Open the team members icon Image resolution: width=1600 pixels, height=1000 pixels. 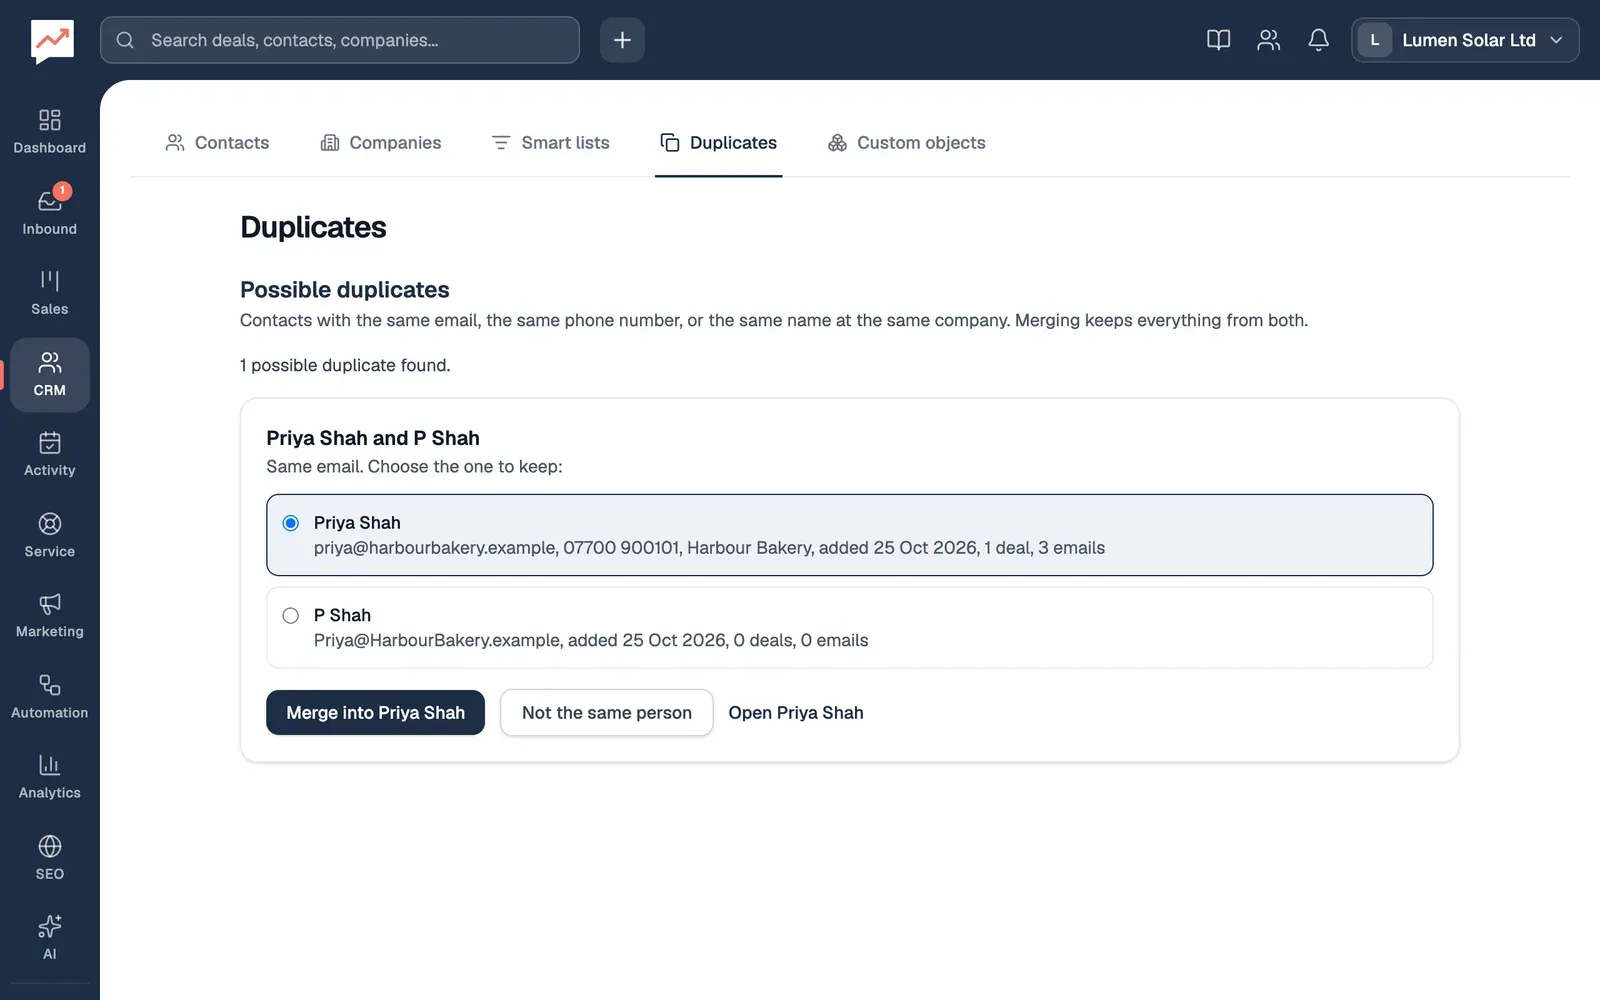(x=1268, y=40)
